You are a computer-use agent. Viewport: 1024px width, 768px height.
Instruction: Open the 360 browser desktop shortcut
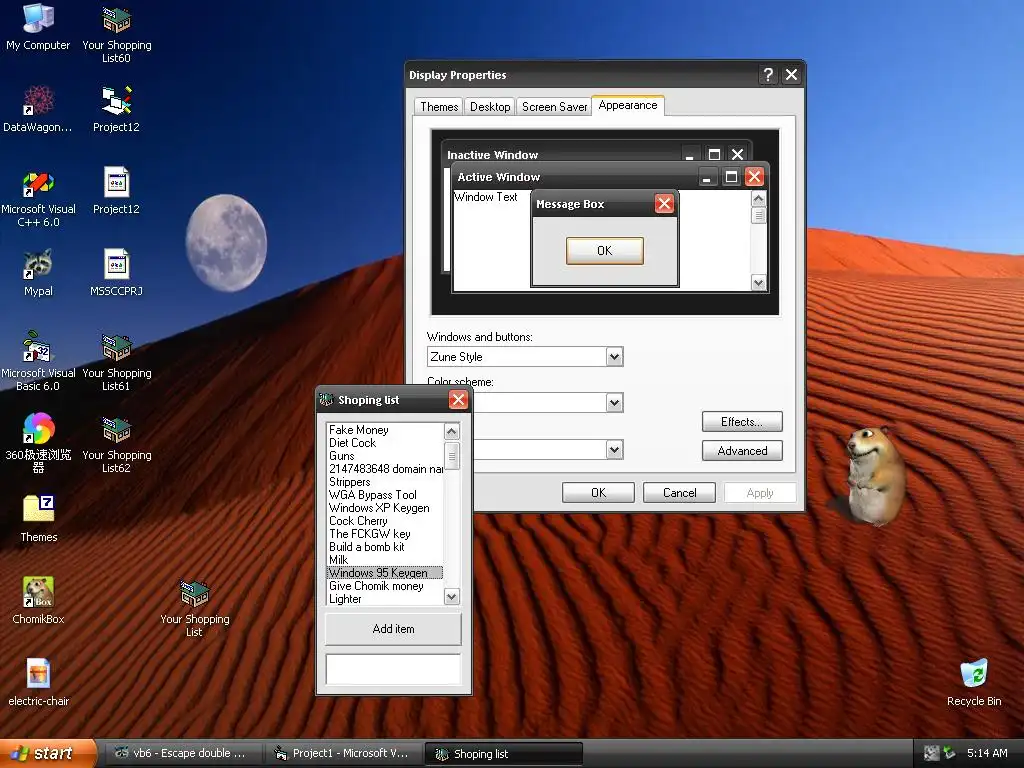click(38, 443)
